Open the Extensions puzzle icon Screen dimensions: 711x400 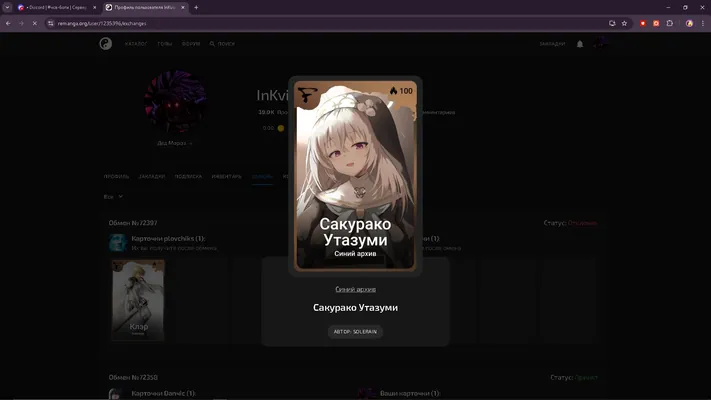(670, 23)
